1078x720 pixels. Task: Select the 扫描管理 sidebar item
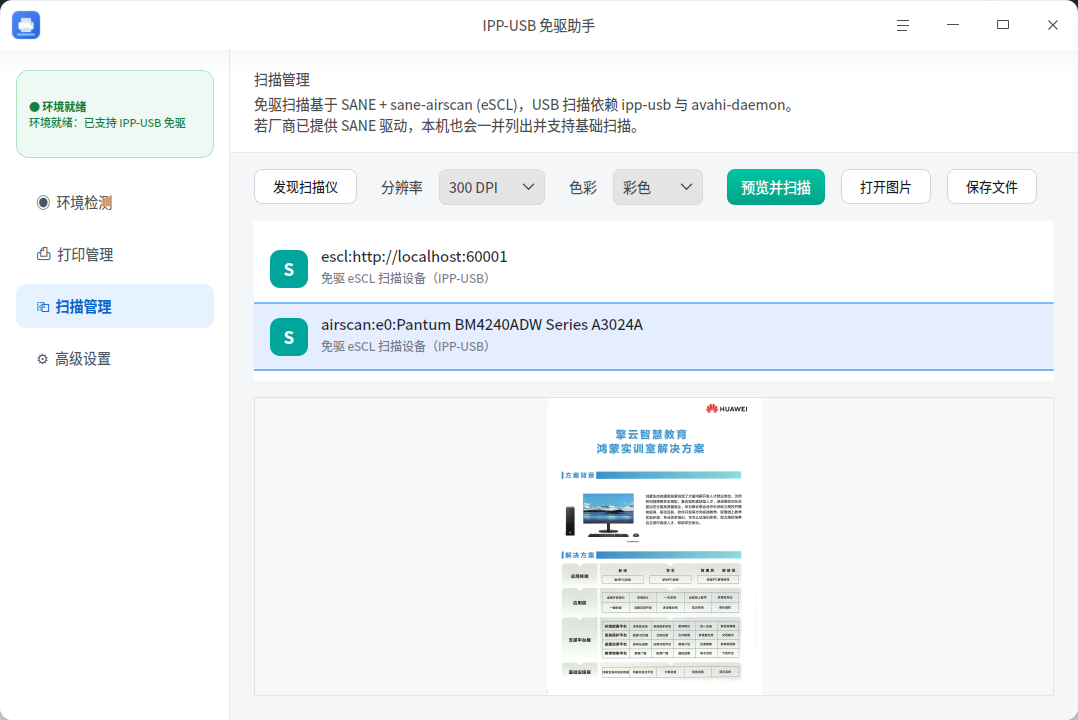(115, 306)
